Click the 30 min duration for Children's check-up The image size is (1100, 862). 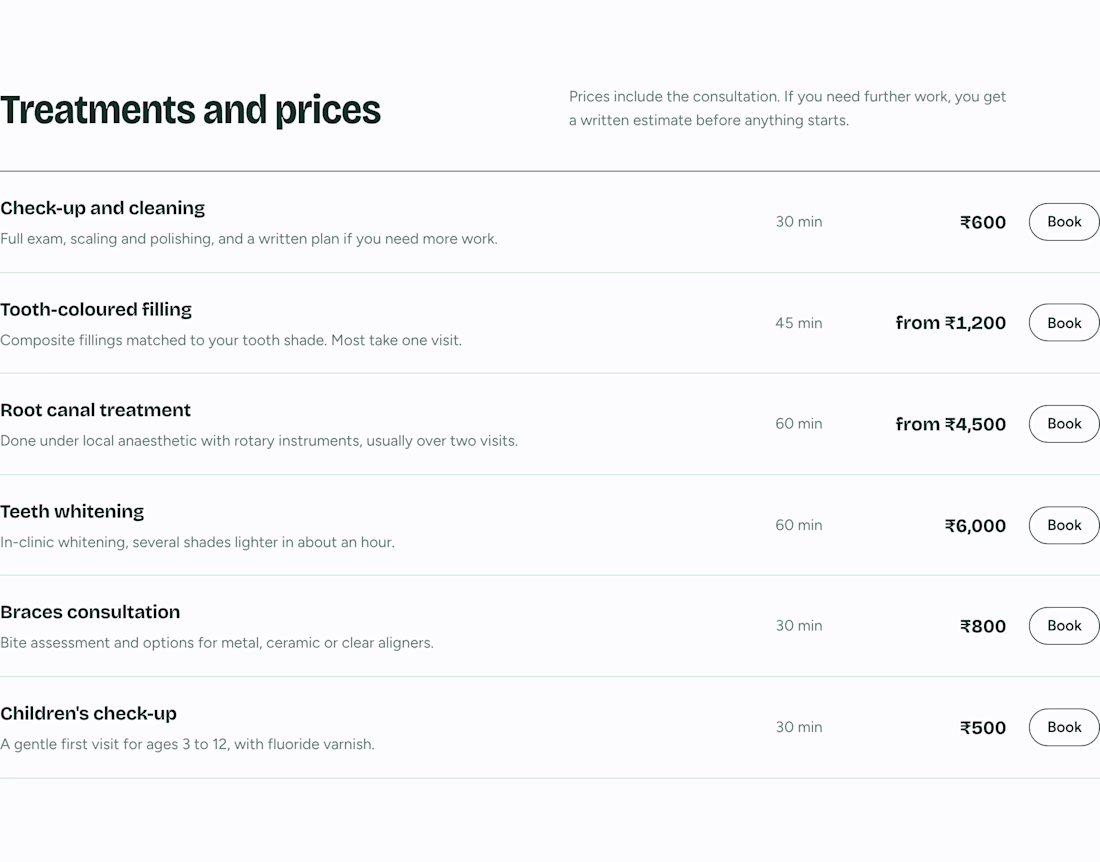click(798, 727)
